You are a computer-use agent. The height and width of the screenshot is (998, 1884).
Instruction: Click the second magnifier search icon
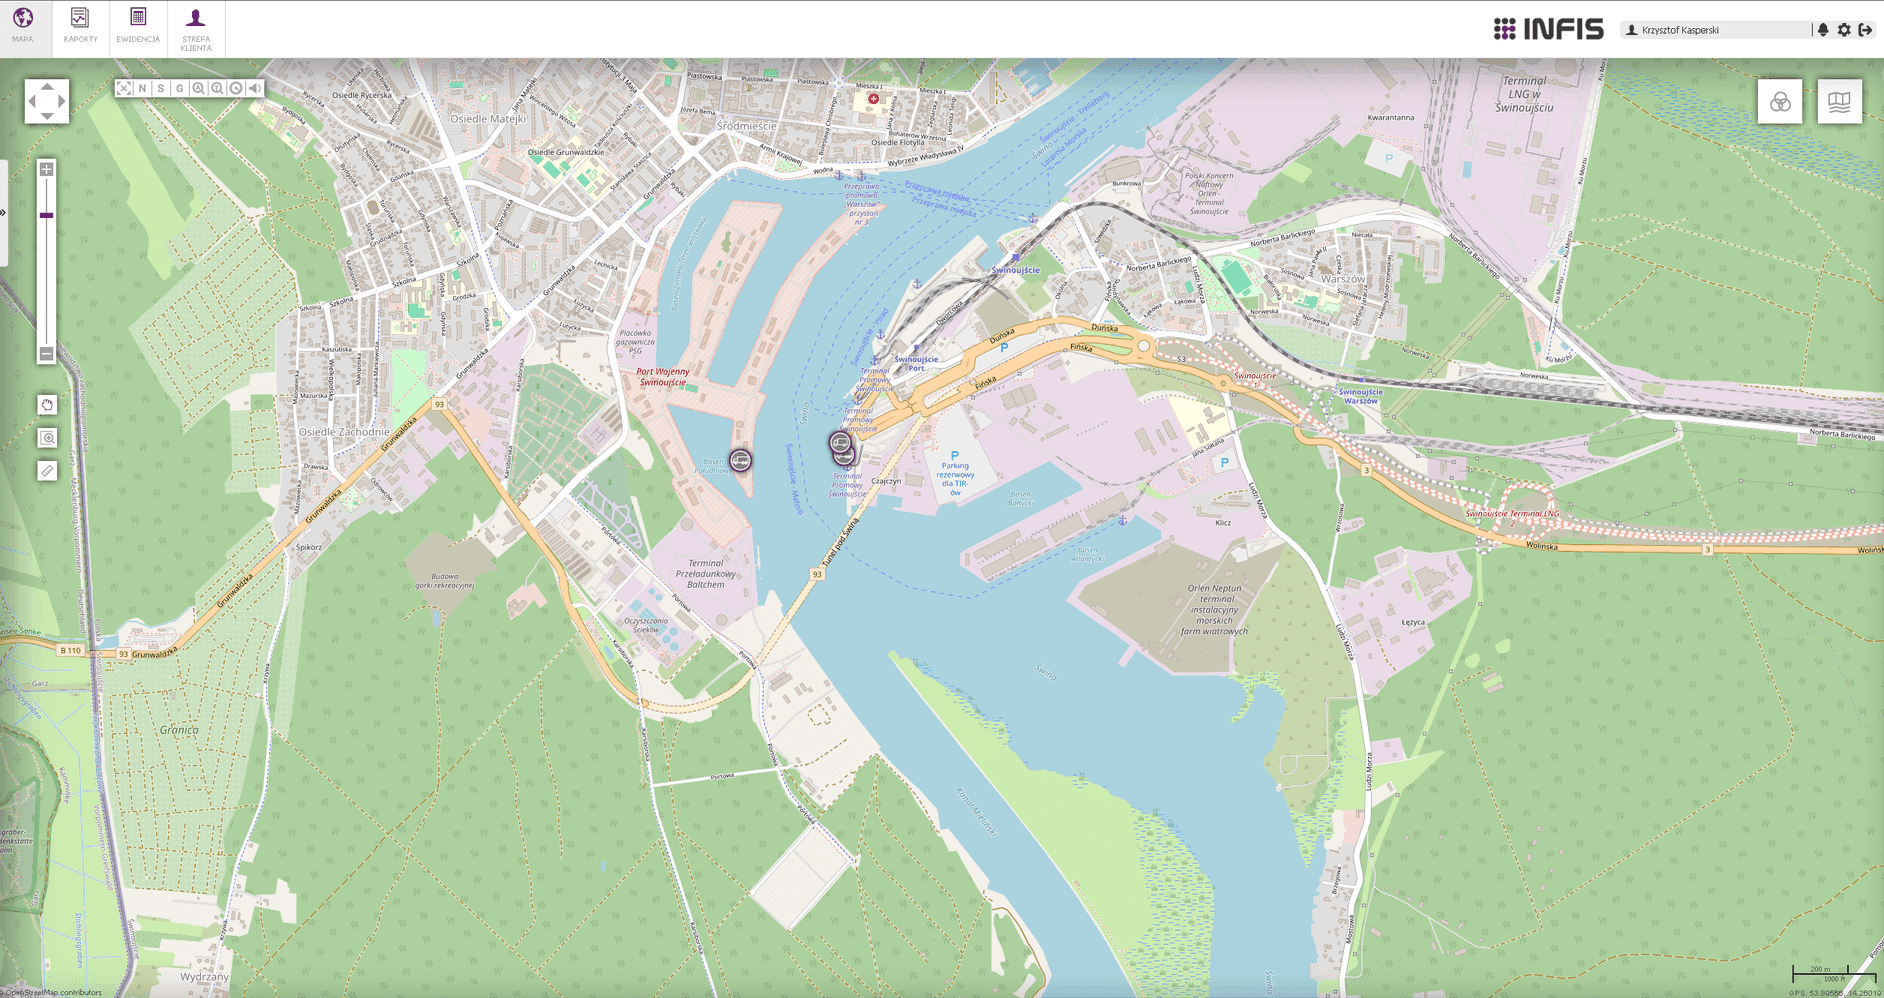(217, 88)
